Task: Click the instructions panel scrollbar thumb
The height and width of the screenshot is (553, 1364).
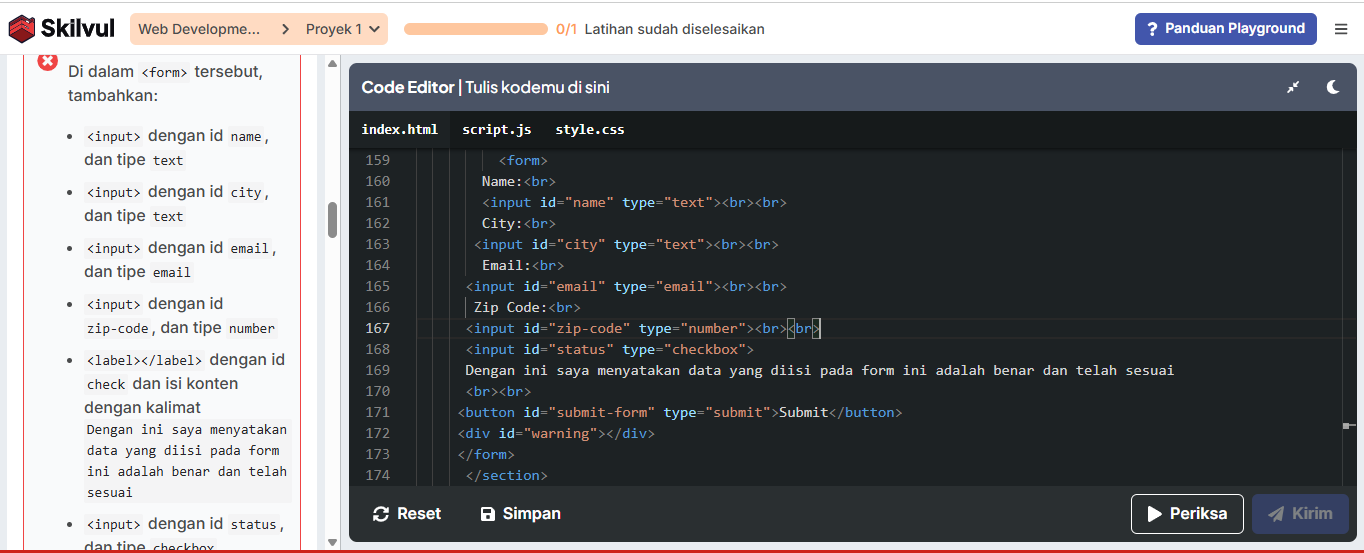Action: pyautogui.click(x=332, y=220)
